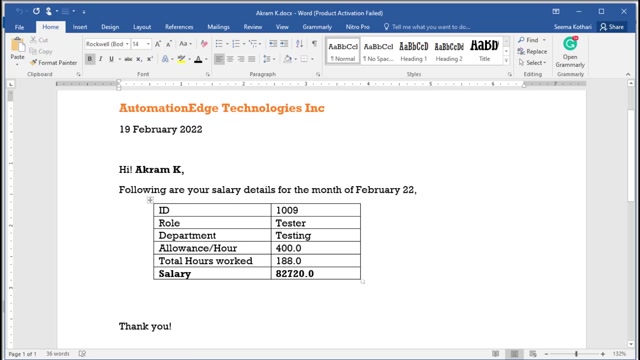Apply strikethrough formatting
Viewport: 640px width, 360px height.
coord(128,59)
